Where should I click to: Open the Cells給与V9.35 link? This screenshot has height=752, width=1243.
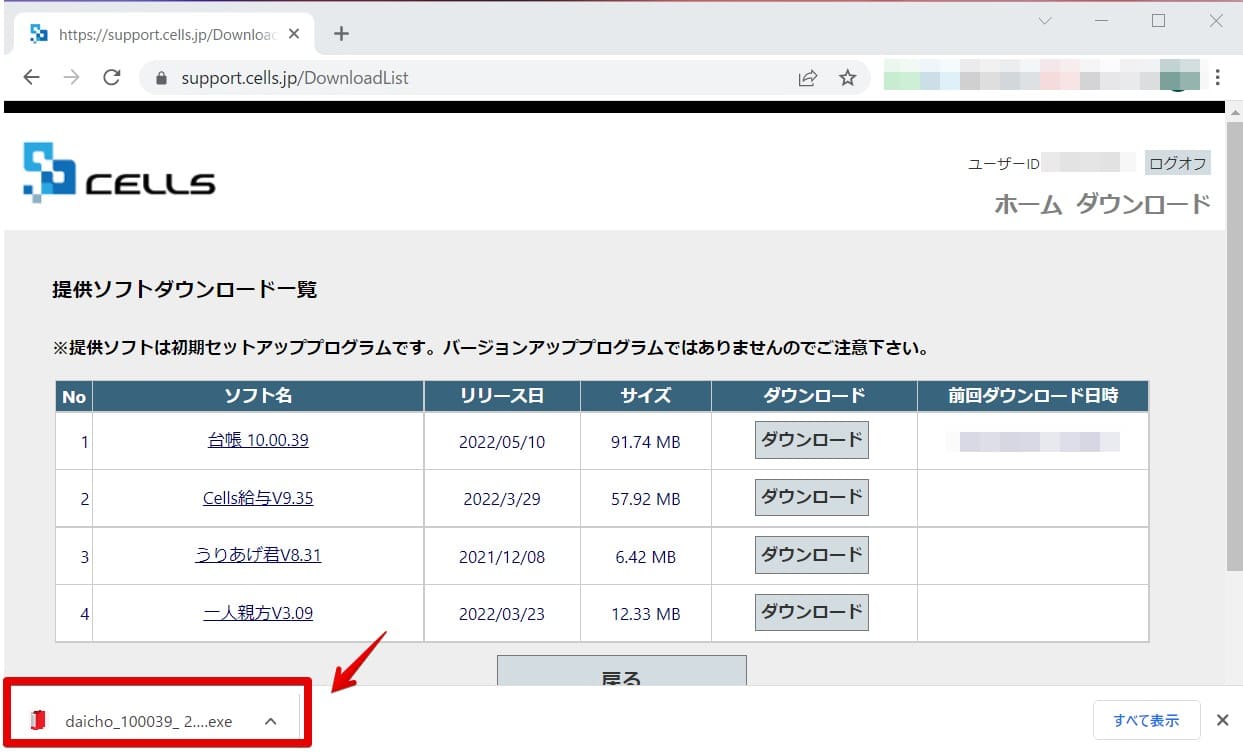(258, 497)
